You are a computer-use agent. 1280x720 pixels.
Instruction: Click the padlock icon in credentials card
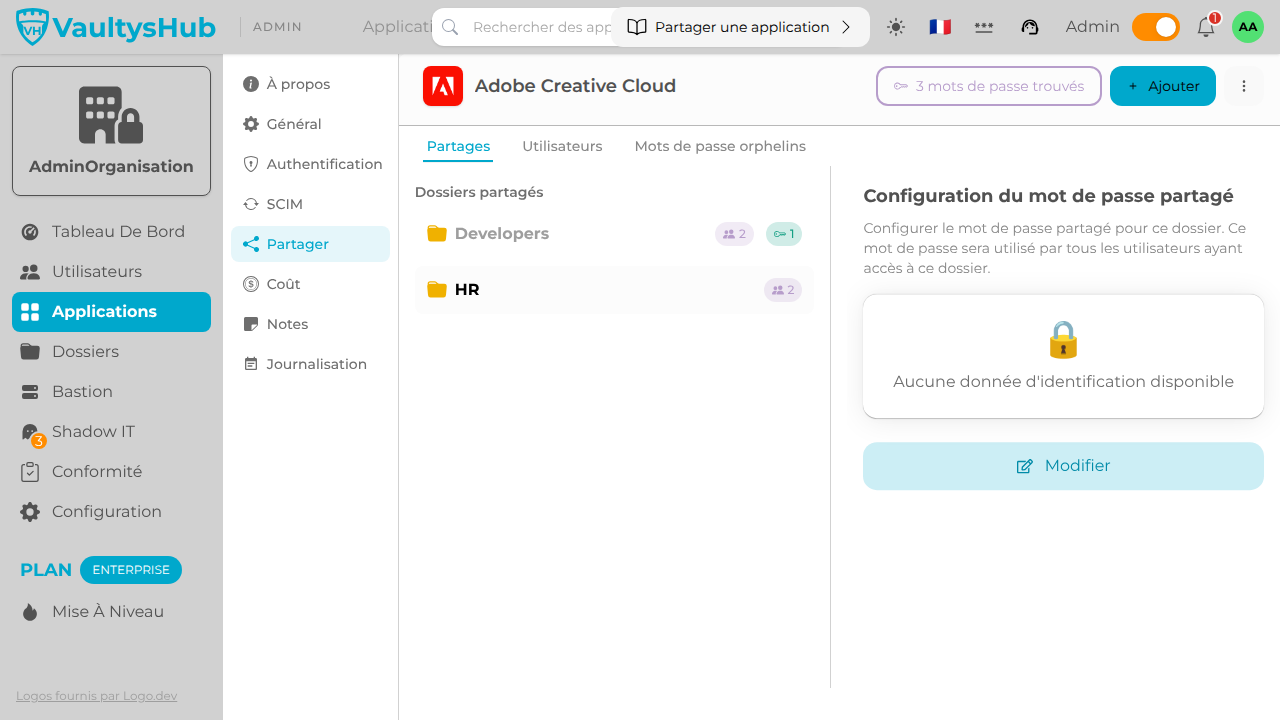pyautogui.click(x=1063, y=340)
